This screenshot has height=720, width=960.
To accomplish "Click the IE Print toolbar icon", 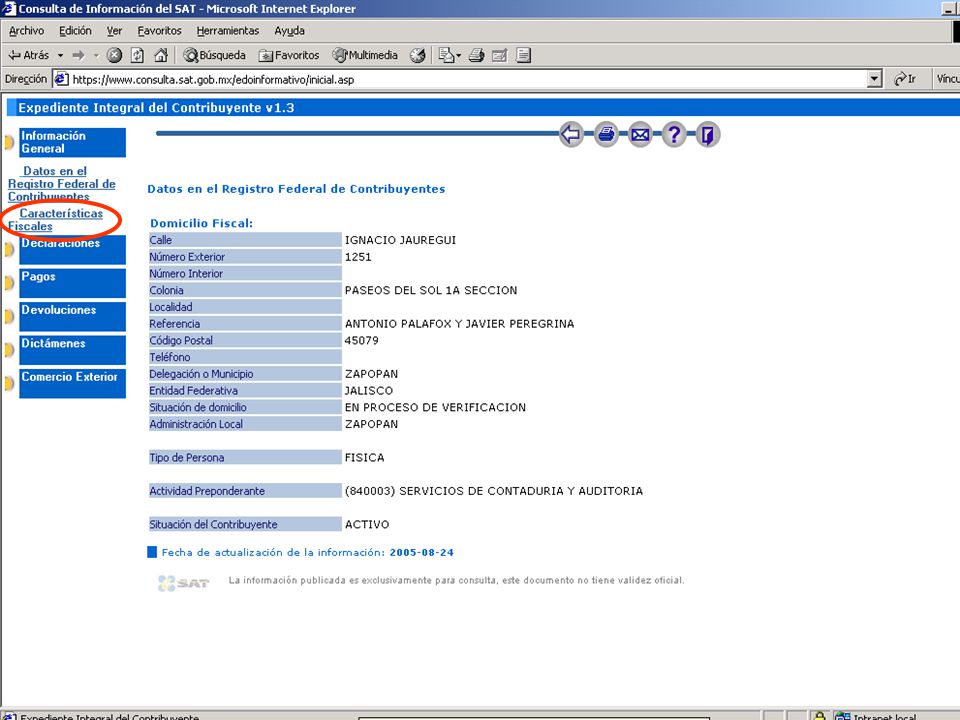I will [476, 55].
